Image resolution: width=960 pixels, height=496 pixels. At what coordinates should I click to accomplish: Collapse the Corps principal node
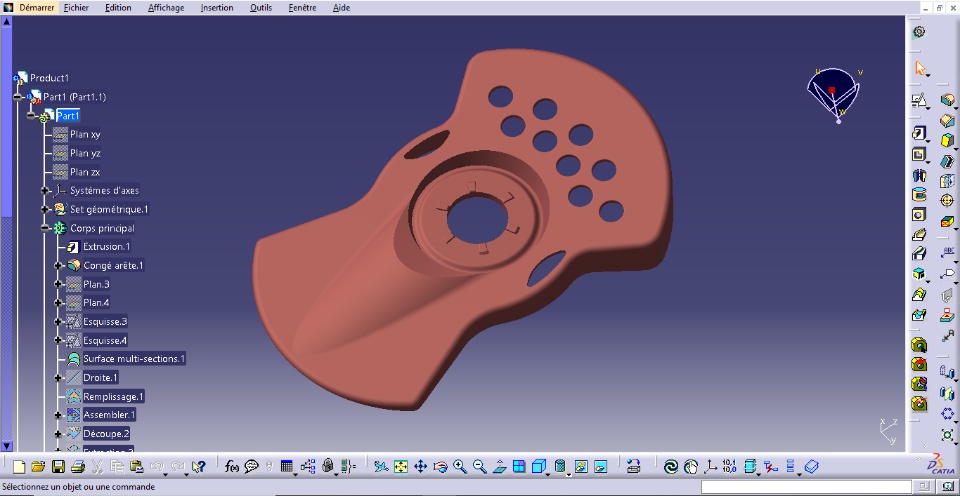[x=45, y=228]
